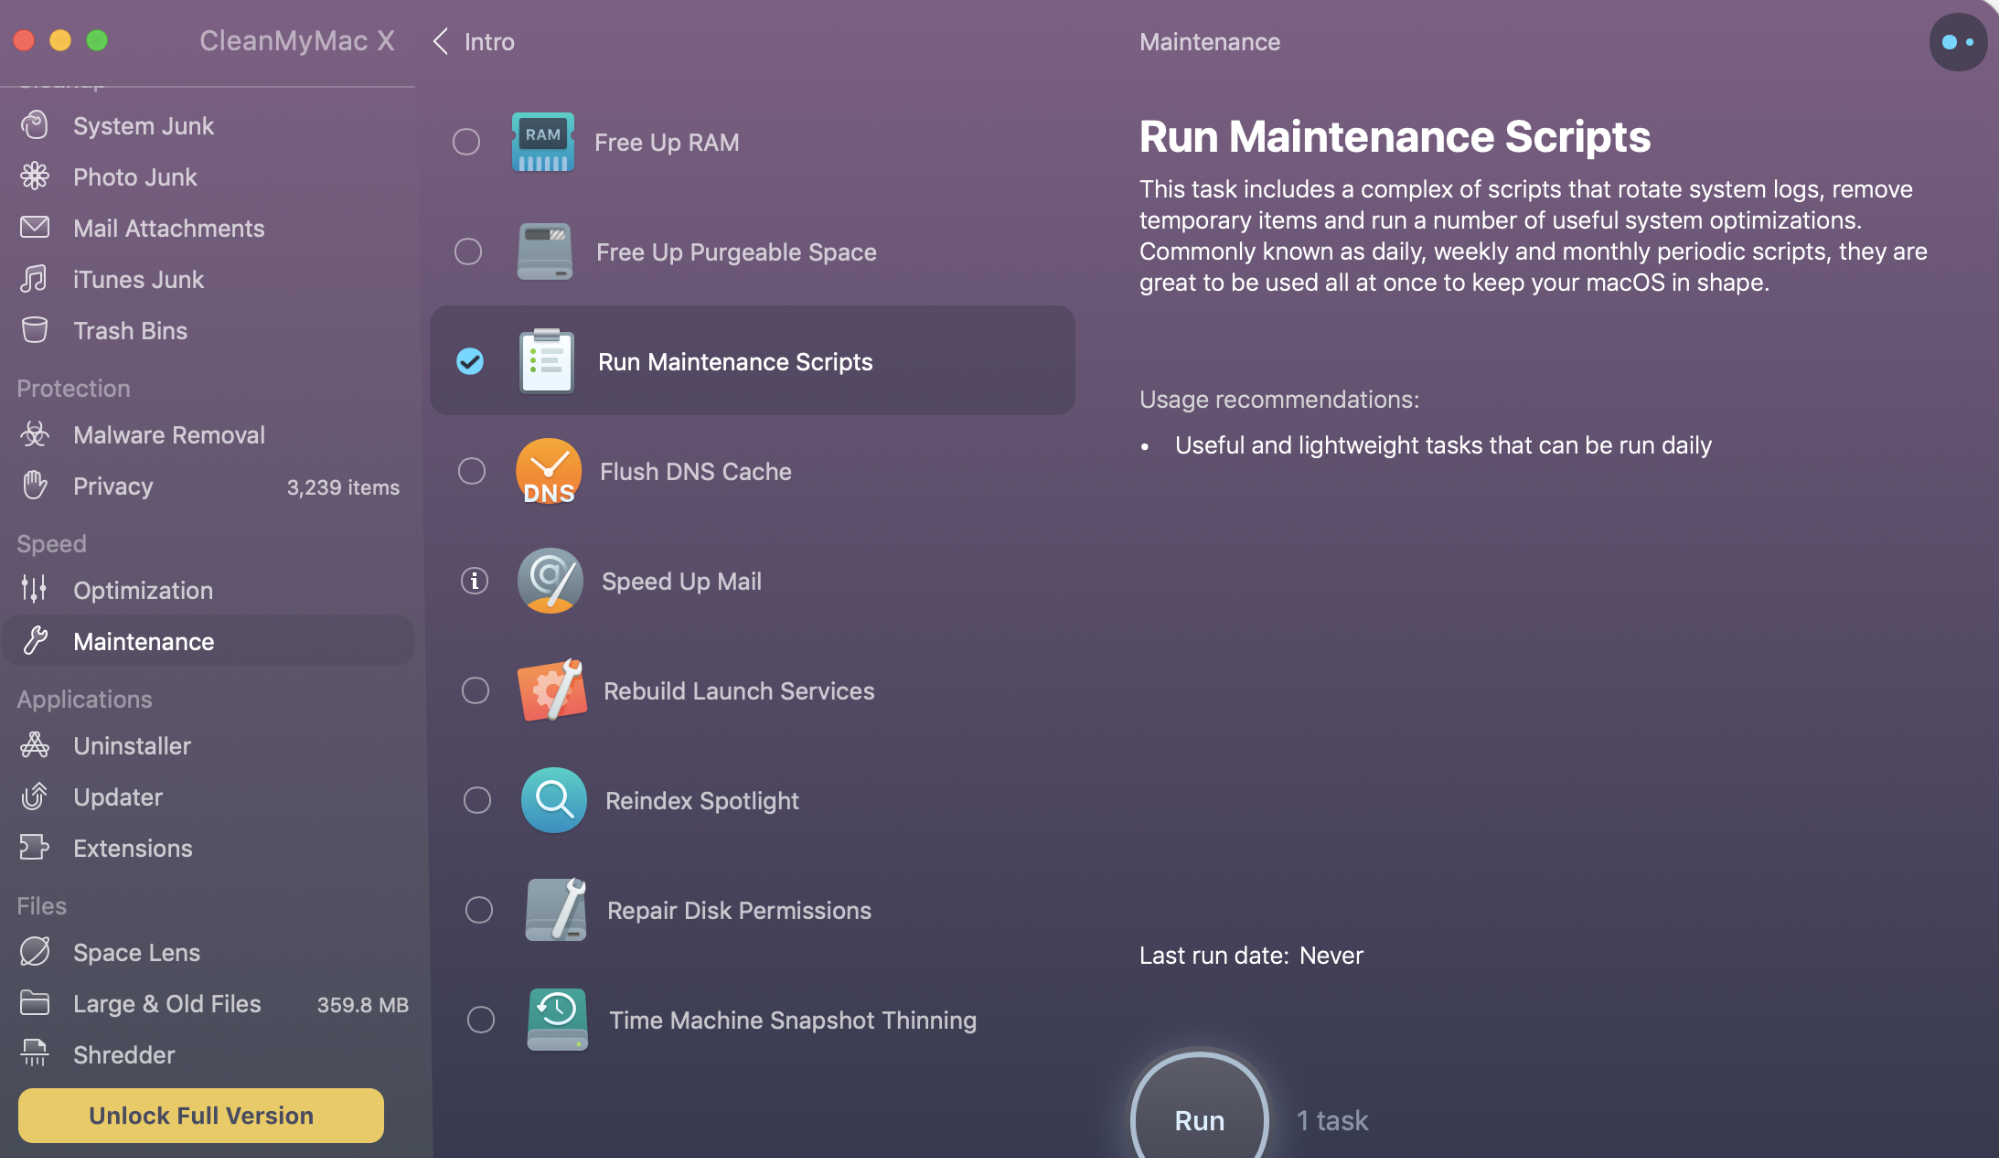
Task: Click the Maintenance wrench icon
Action: click(x=35, y=641)
